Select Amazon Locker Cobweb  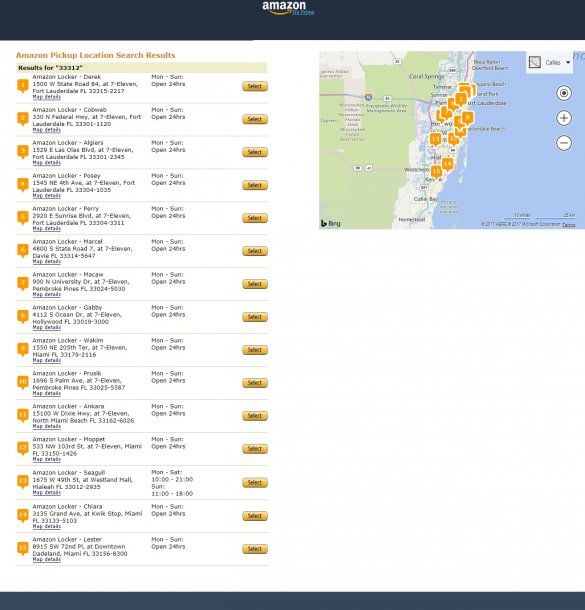tap(255, 119)
